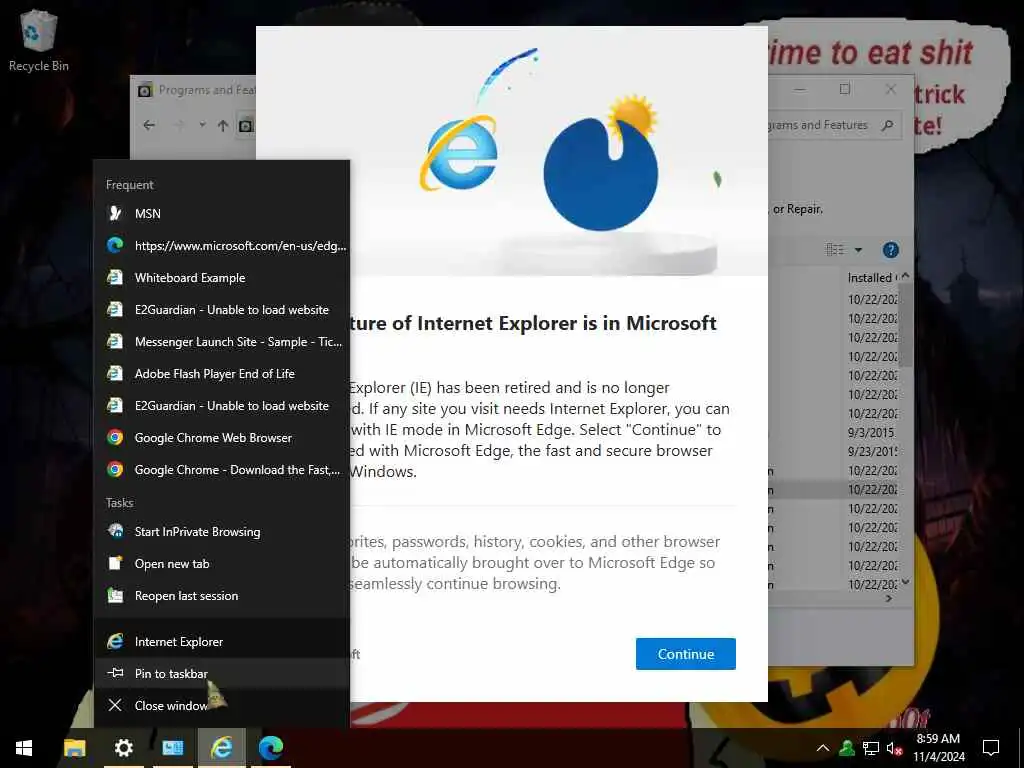The width and height of the screenshot is (1024, 768).
Task: Click the muted volume tray icon
Action: click(894, 748)
